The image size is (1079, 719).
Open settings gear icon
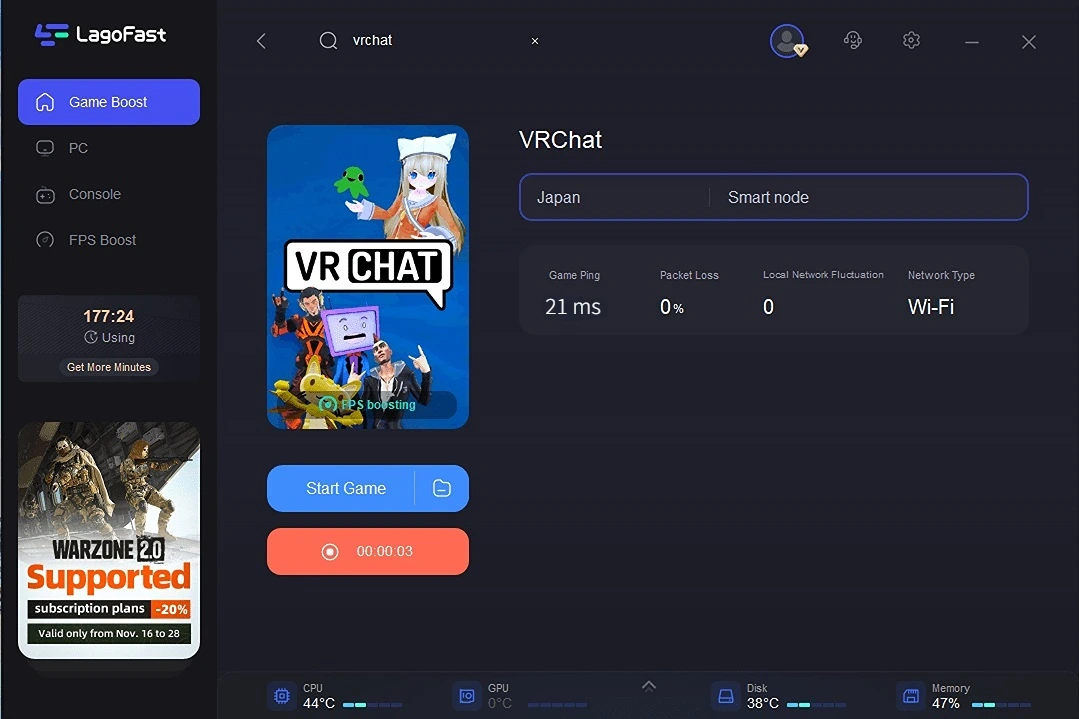tap(911, 41)
